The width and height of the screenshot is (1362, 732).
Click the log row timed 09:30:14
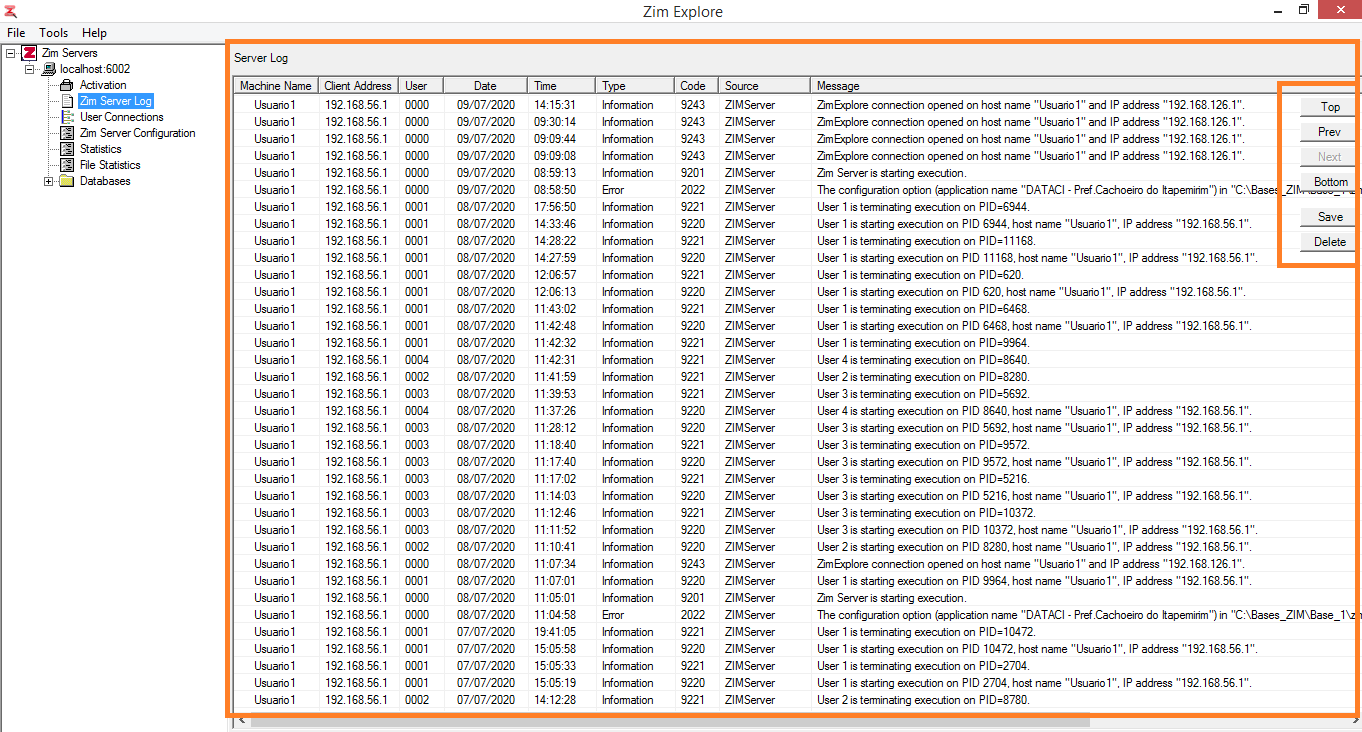click(x=795, y=122)
